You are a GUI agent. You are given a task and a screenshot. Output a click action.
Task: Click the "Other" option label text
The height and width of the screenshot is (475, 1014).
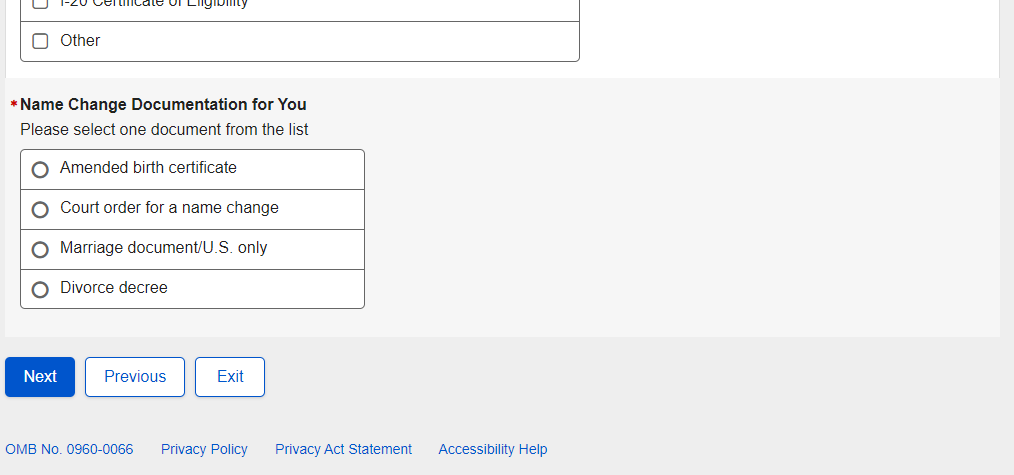(80, 41)
